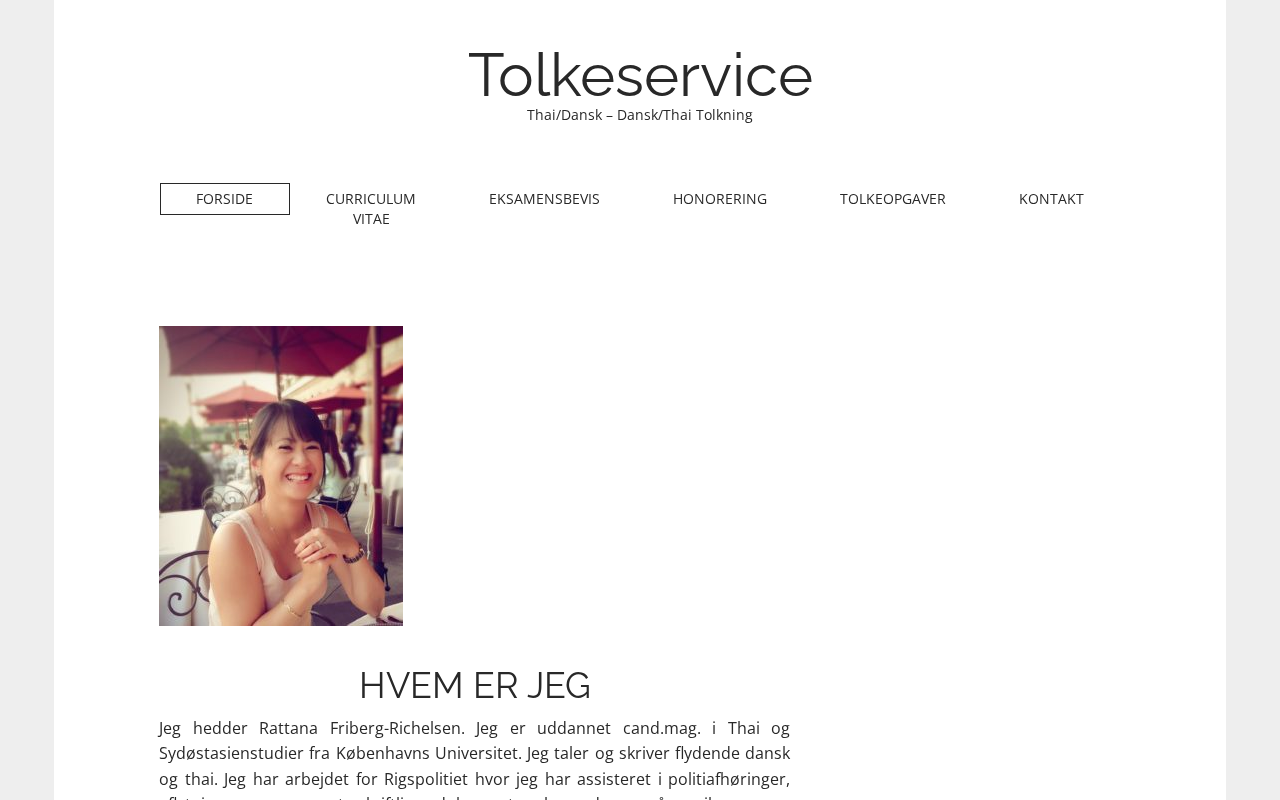Click the HVEM ER JEG heading
The image size is (1280, 800).
475,686
